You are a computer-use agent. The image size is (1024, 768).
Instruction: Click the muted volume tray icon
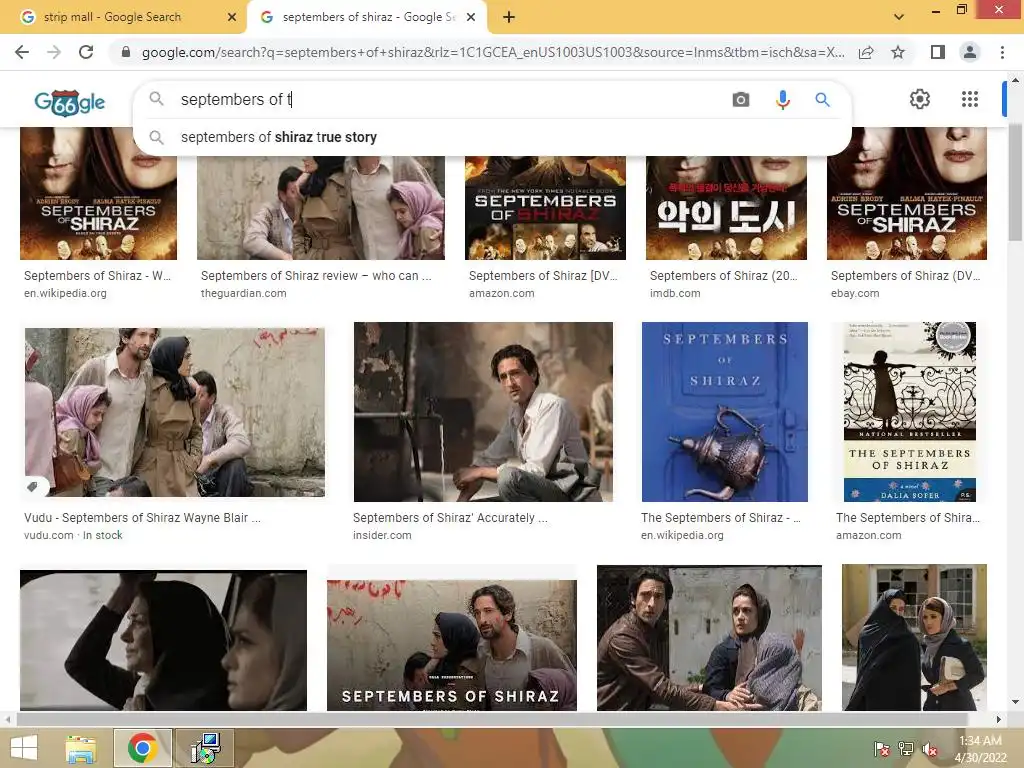[x=930, y=749]
